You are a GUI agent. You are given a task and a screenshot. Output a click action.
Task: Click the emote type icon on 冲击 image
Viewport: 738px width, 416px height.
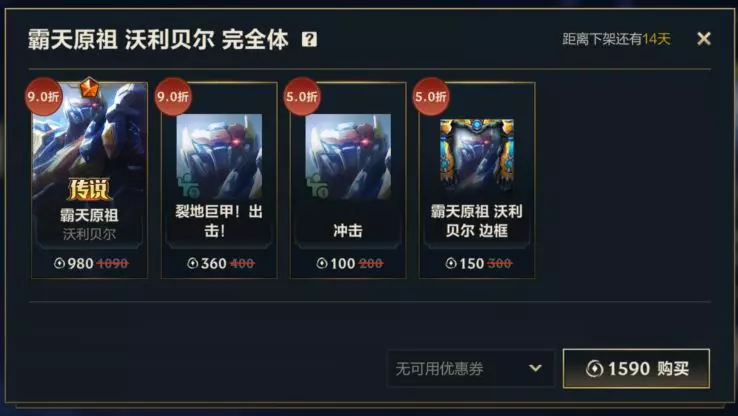318,185
